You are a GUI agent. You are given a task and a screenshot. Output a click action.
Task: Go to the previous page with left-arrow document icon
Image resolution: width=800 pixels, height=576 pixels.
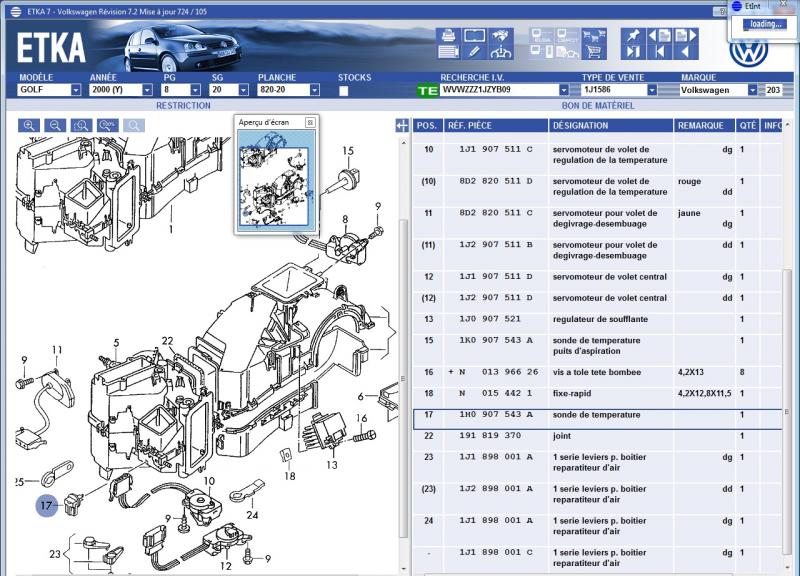[659, 36]
